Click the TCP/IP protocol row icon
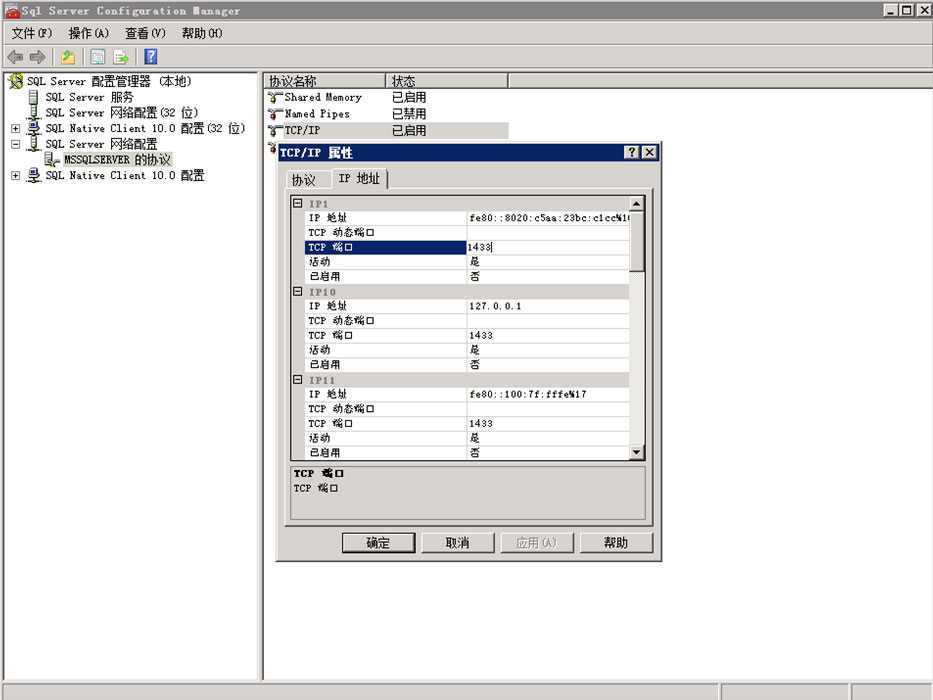Screen dimensions: 933x700 [274, 130]
